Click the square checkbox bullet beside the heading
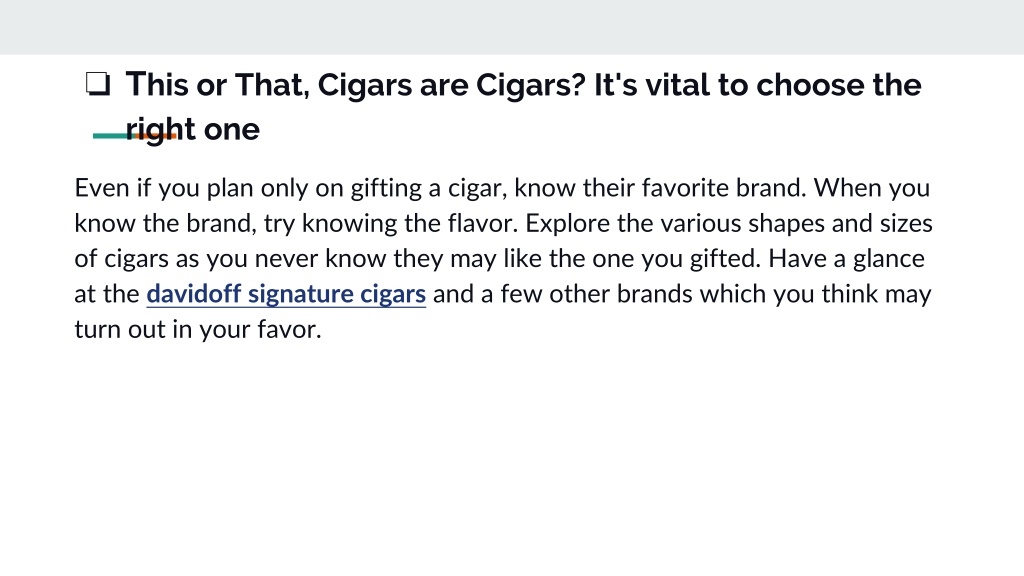Image resolution: width=1024 pixels, height=576 pixels. pos(98,84)
